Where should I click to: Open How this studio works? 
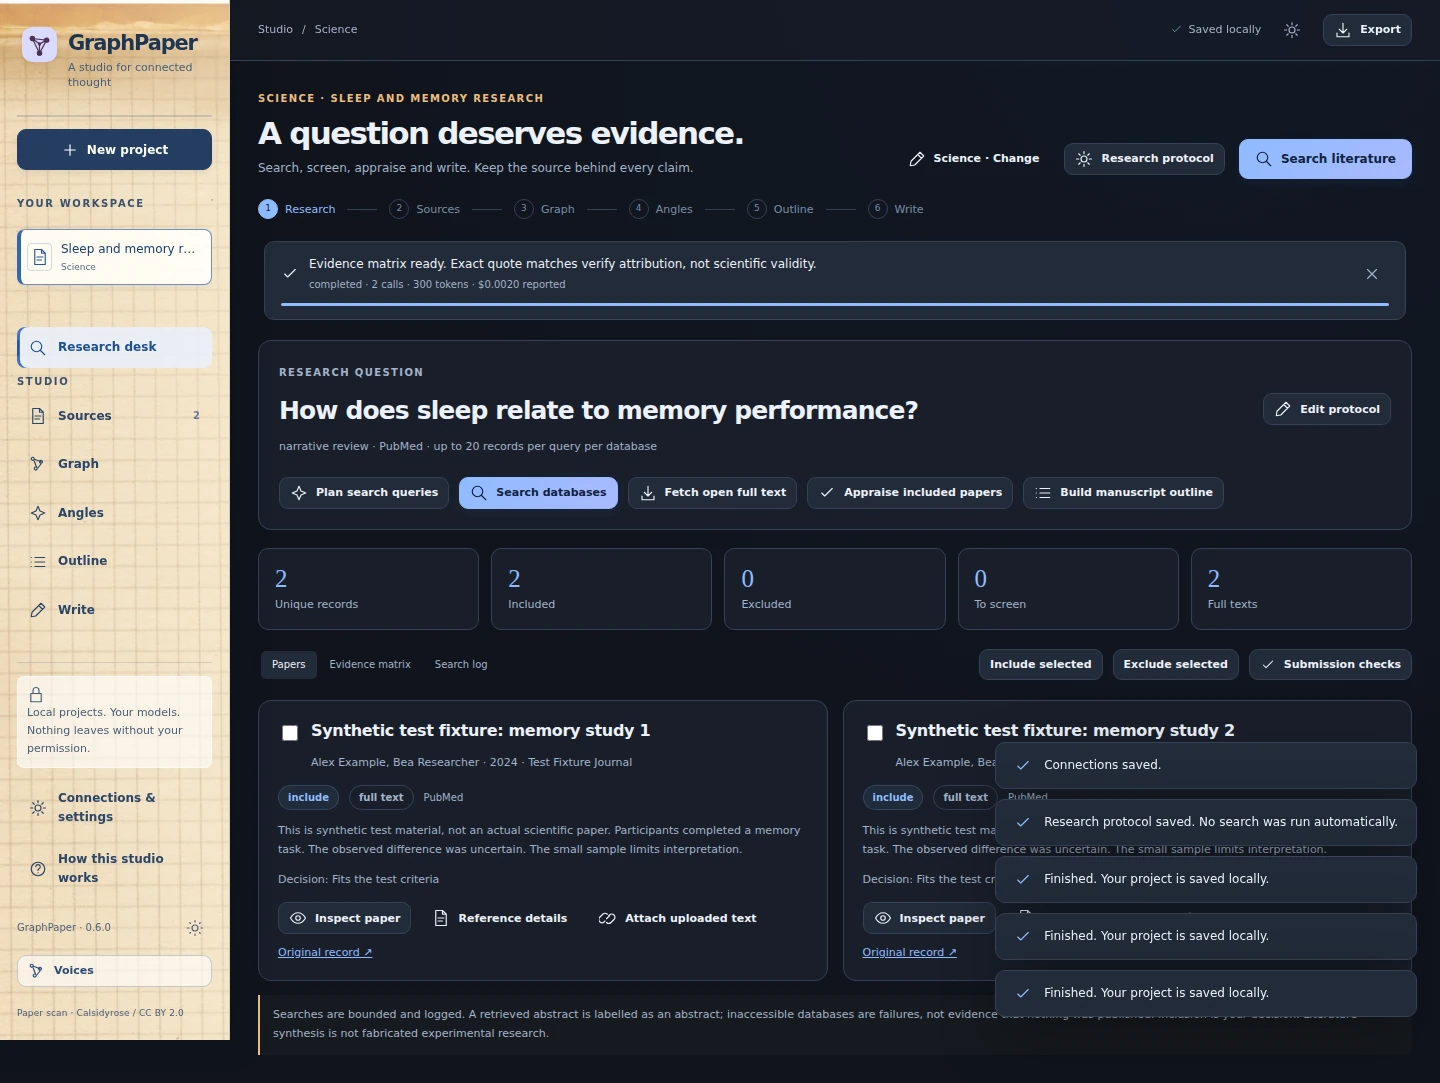pyautogui.click(x=114, y=868)
